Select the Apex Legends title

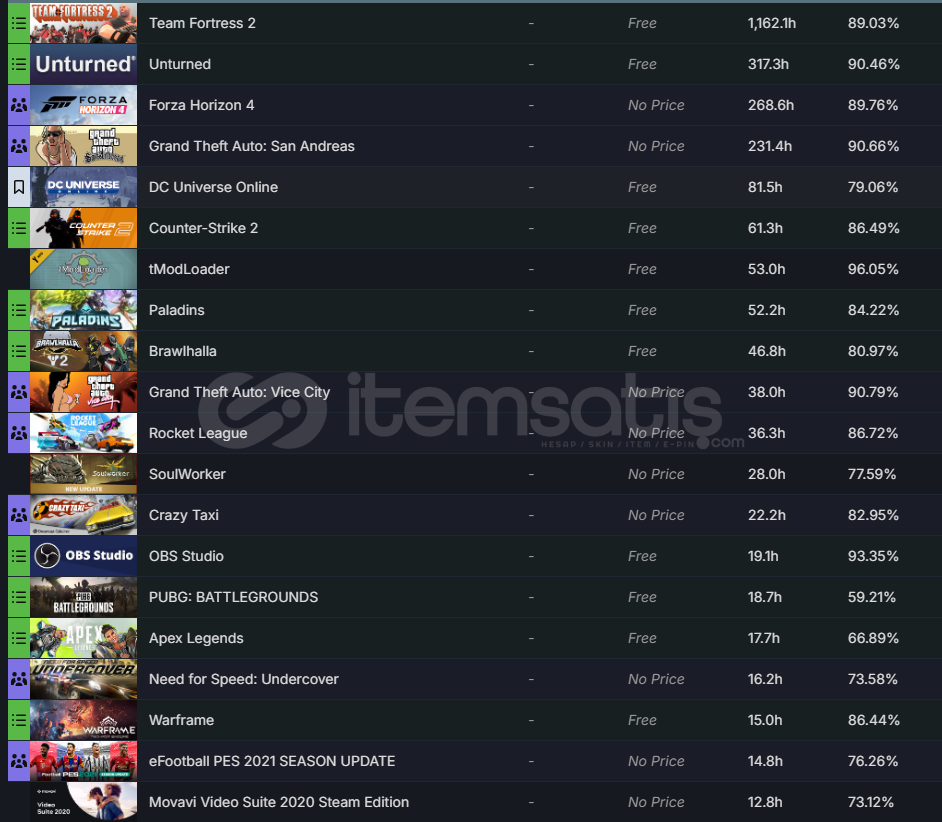click(196, 638)
